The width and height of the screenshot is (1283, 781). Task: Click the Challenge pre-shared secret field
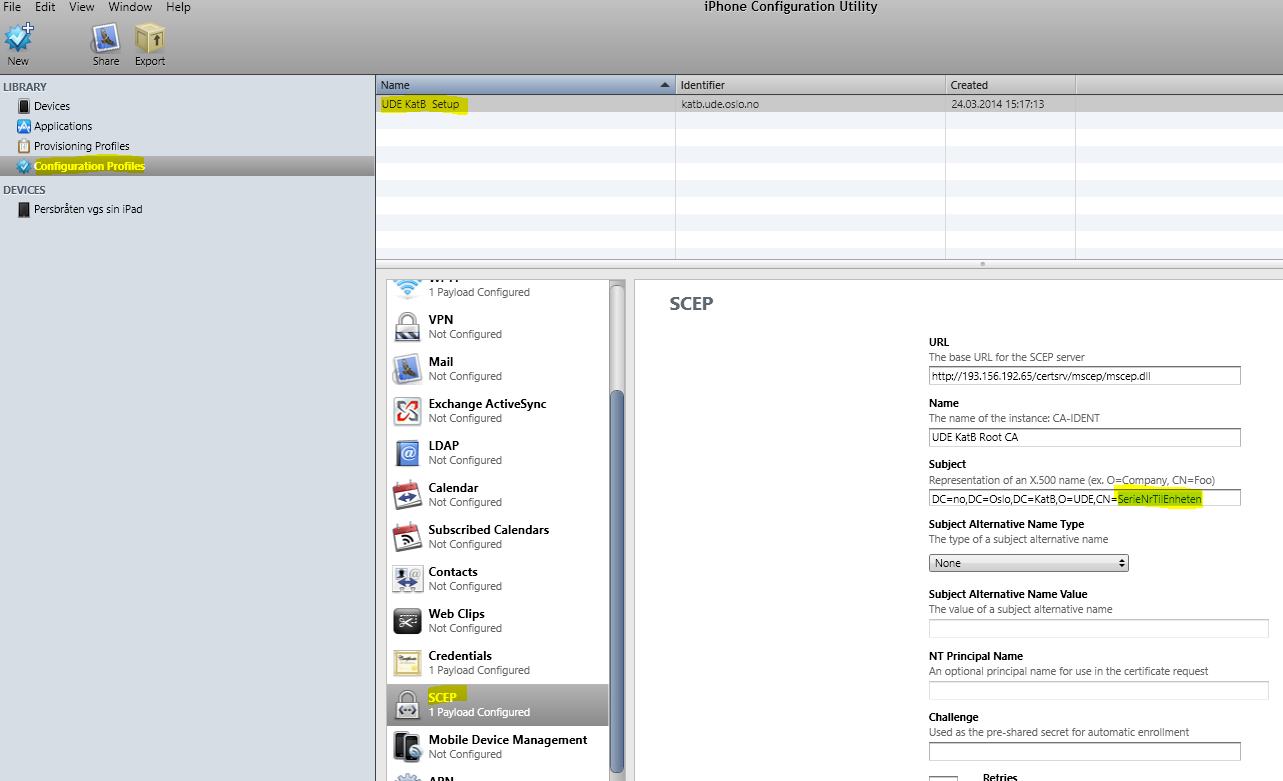coord(1084,751)
